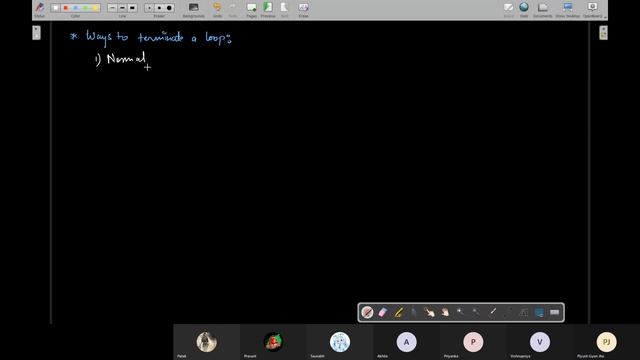Select the Draw line tool
Screen dimensions: 640x360
tap(508, 313)
